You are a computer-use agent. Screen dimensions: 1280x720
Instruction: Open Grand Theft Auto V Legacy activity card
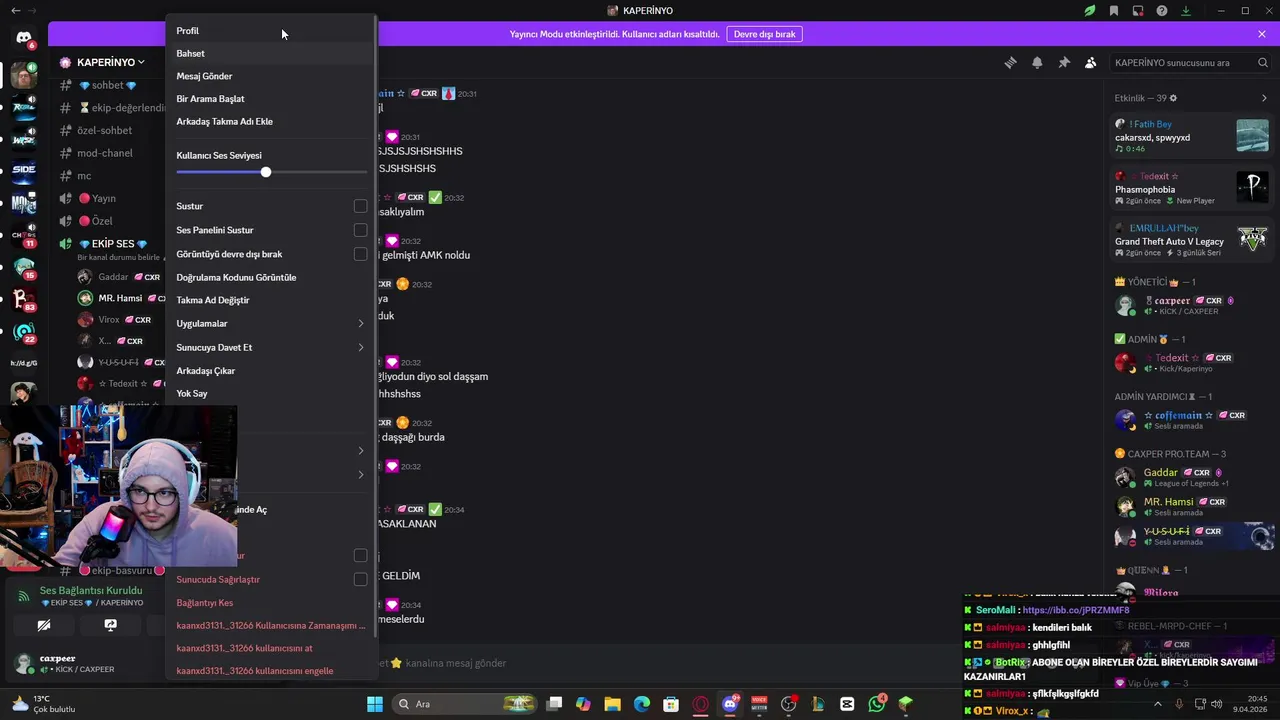coord(1192,240)
